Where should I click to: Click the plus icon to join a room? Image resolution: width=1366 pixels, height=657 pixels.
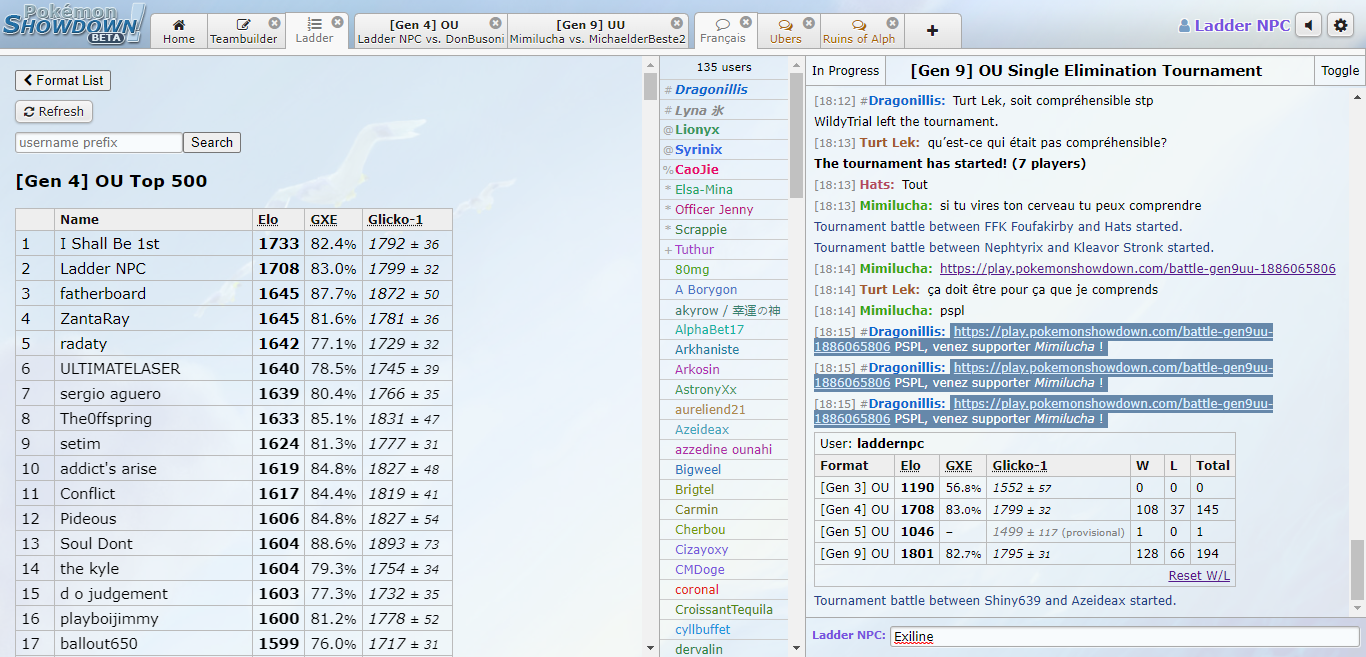click(932, 31)
